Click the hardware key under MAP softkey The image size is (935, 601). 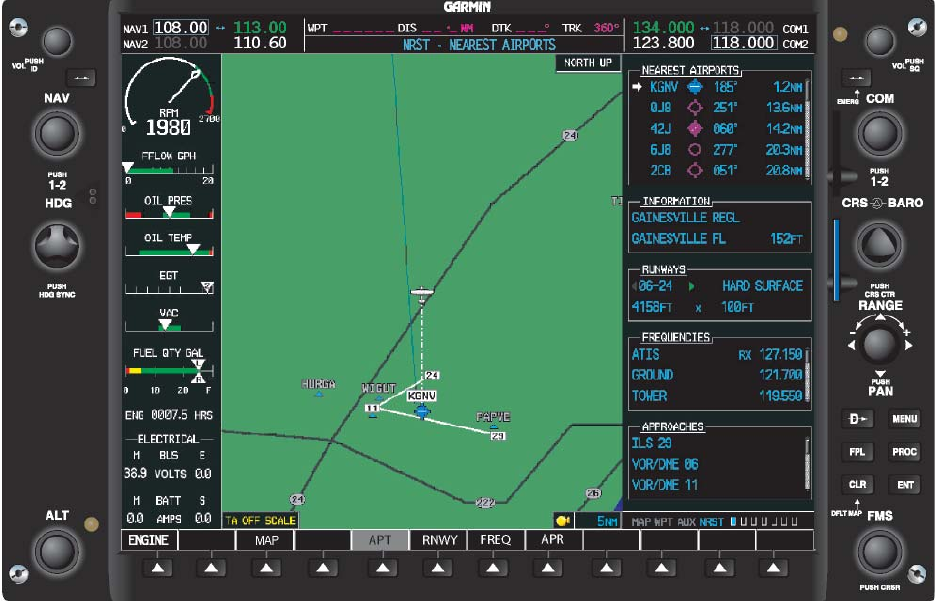267,568
